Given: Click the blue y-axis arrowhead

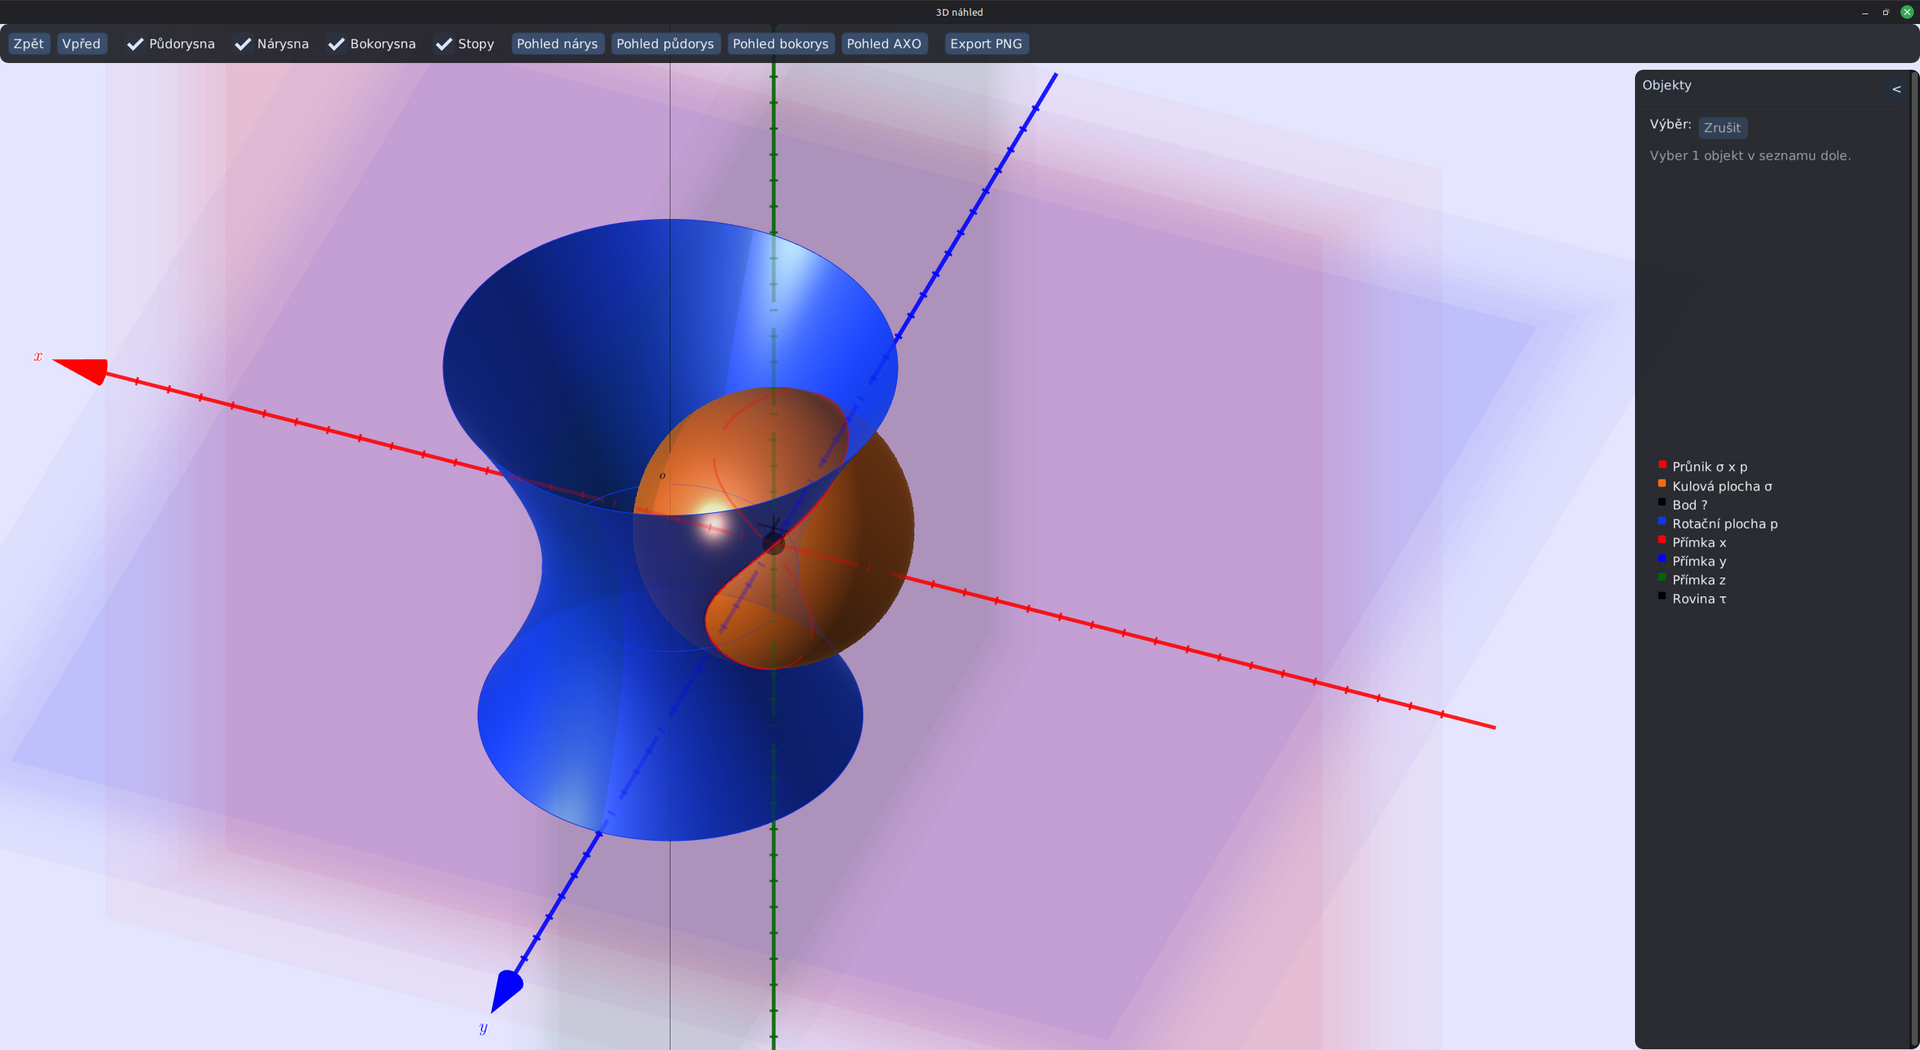Looking at the screenshot, I should 506,991.
